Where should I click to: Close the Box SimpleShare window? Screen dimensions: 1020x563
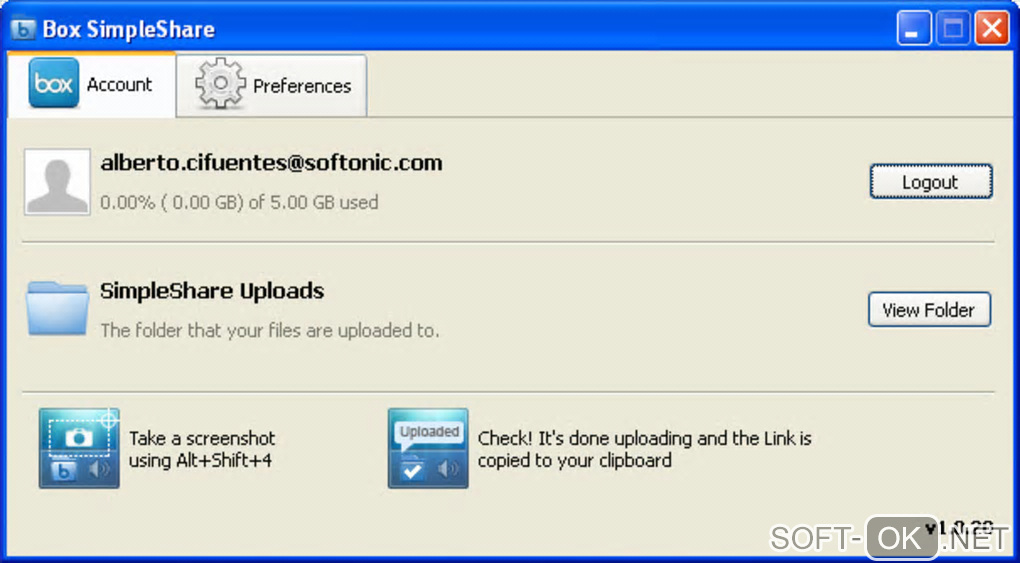992,29
